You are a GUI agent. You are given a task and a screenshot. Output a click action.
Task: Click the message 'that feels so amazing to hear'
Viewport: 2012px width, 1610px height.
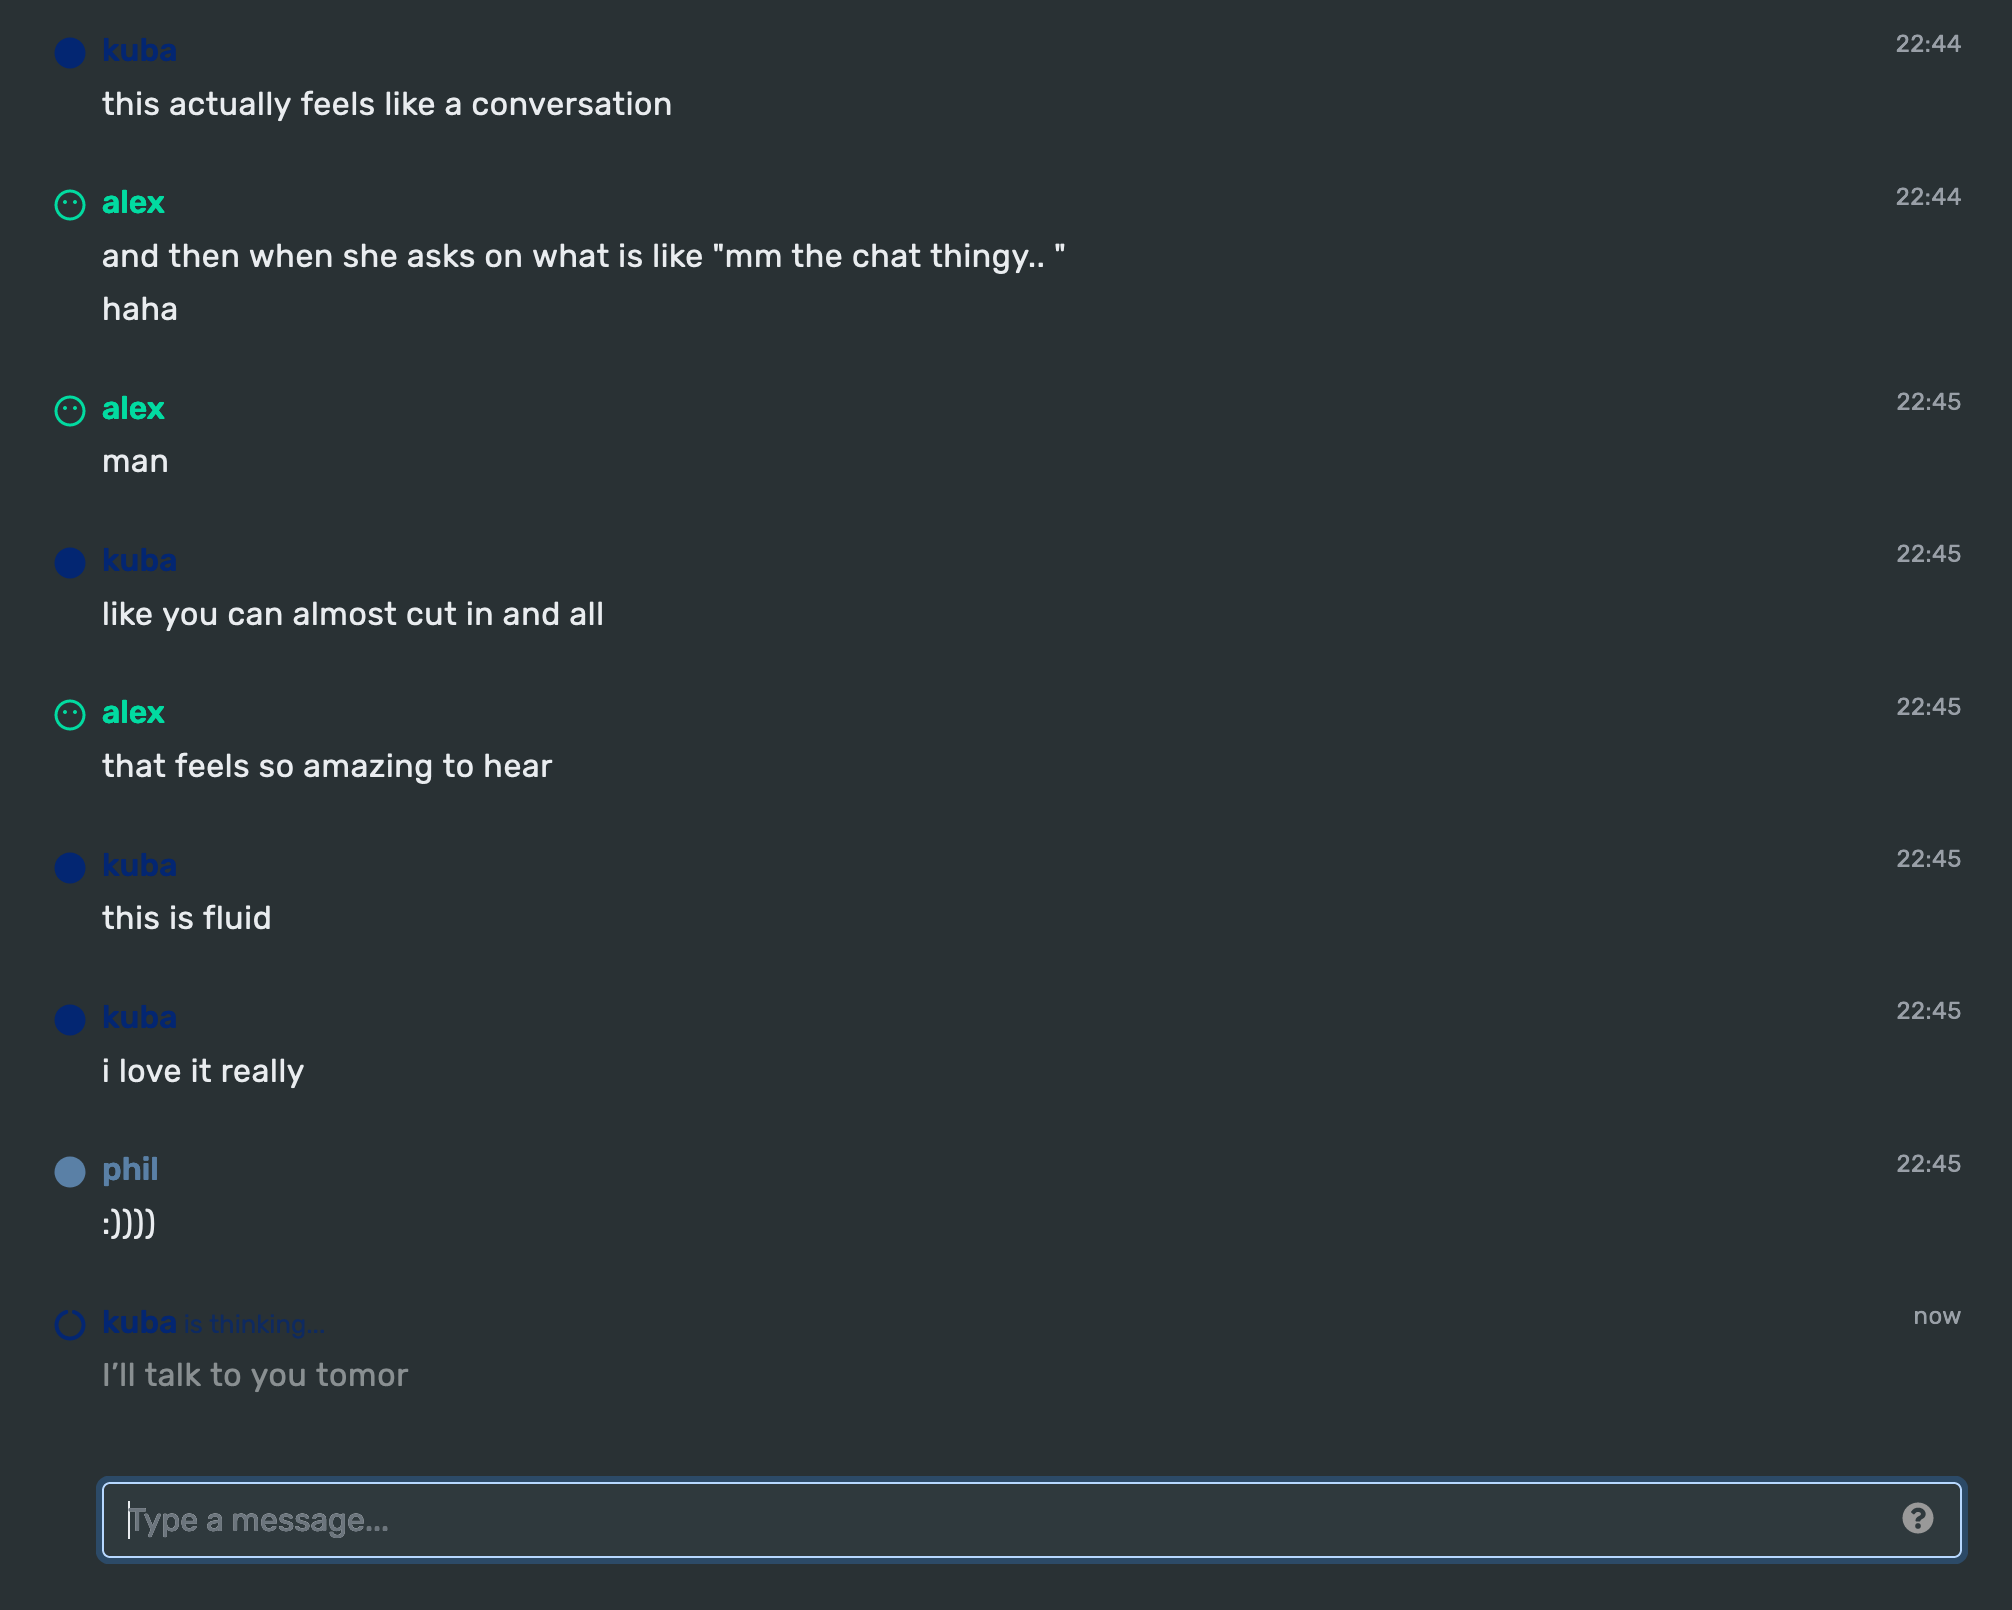pos(327,766)
